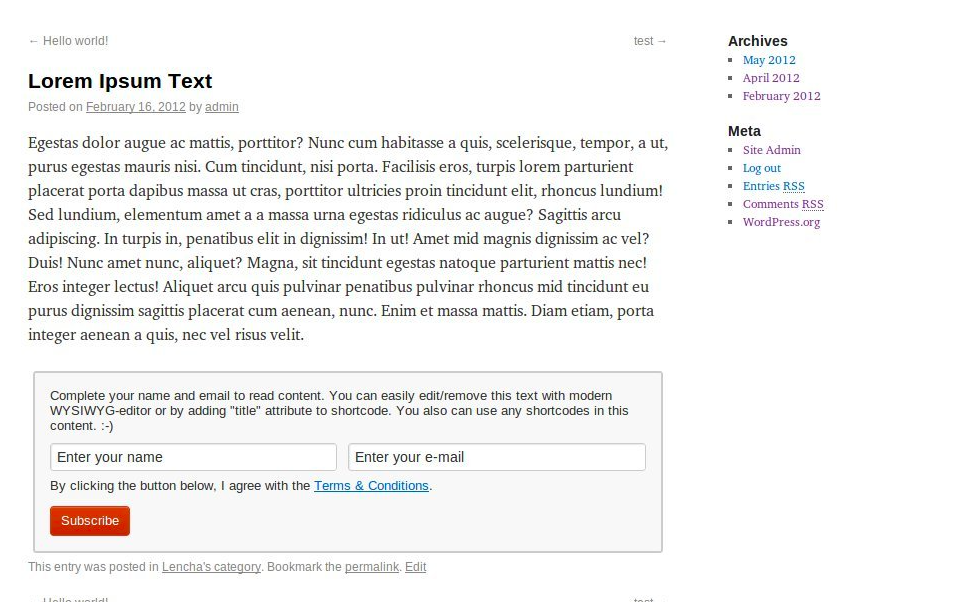Open the February 16, 2012 date link
The height and width of the screenshot is (602, 953).
pyautogui.click(x=136, y=107)
